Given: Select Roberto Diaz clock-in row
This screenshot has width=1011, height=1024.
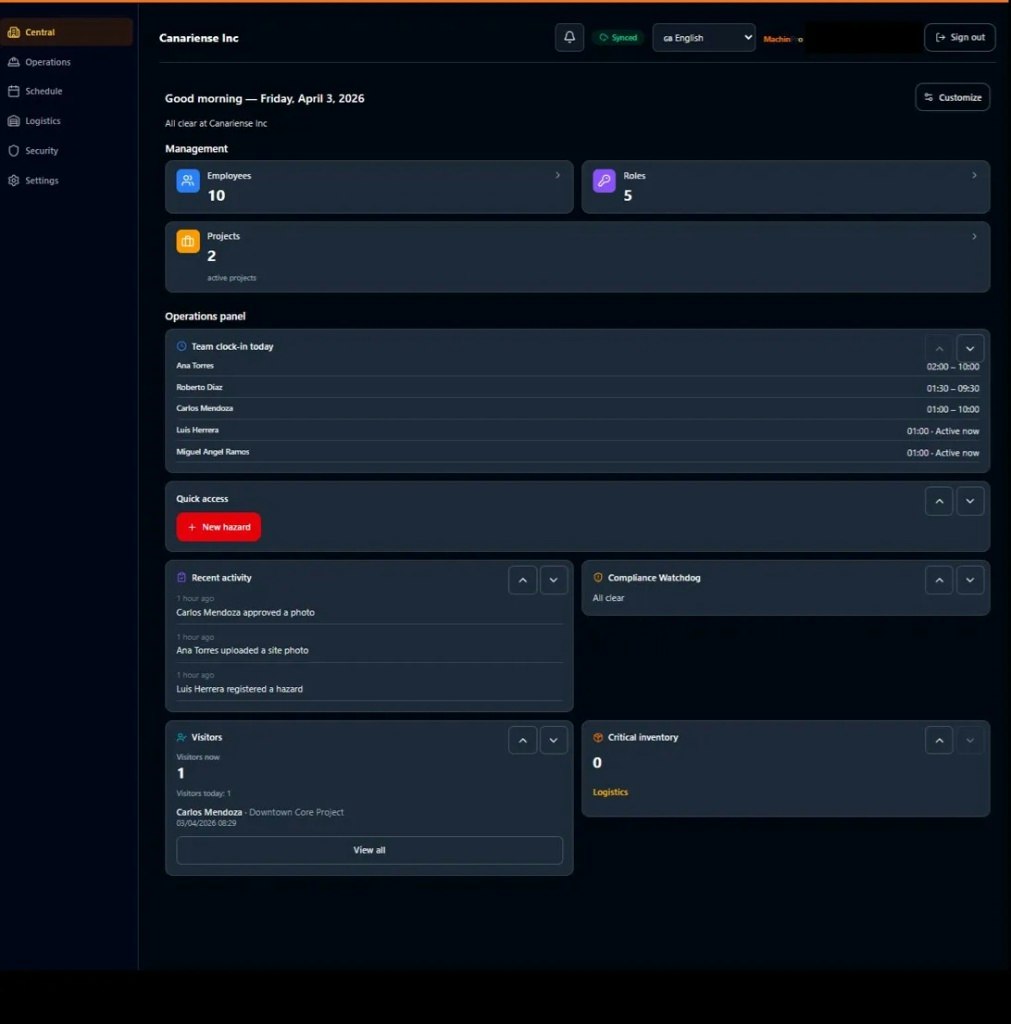Looking at the screenshot, I should tap(577, 387).
